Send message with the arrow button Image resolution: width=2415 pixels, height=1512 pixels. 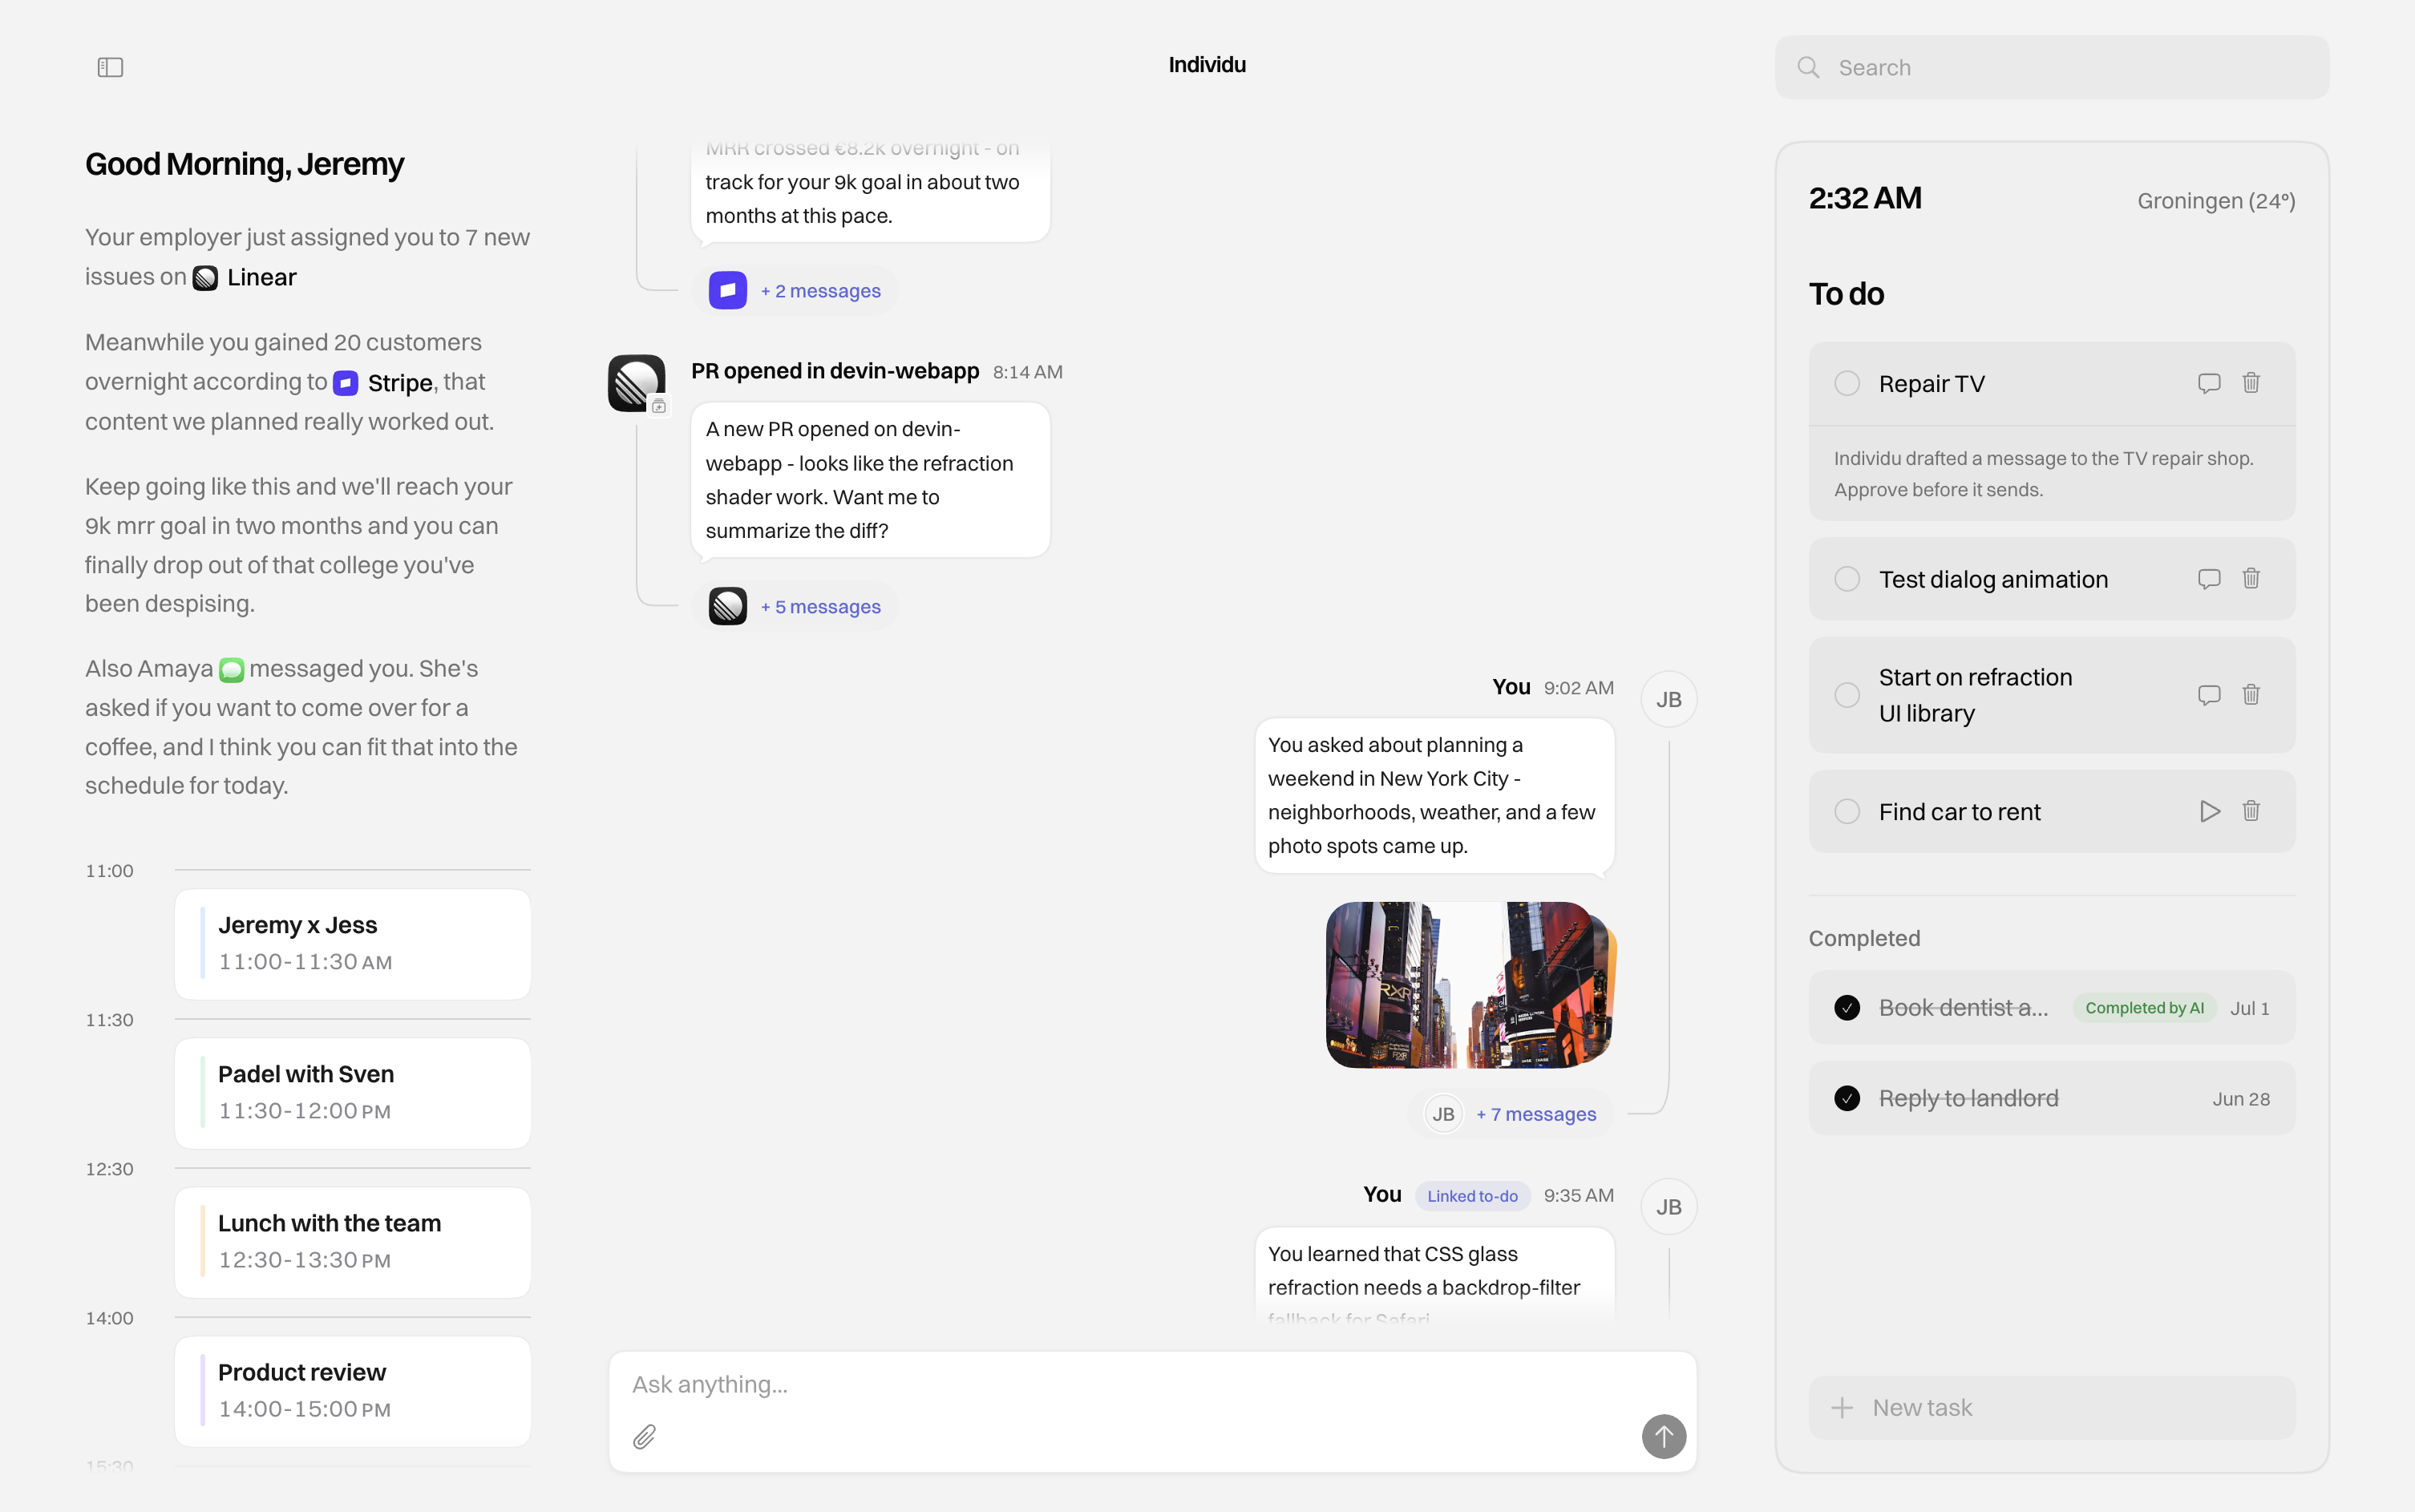1664,1437
